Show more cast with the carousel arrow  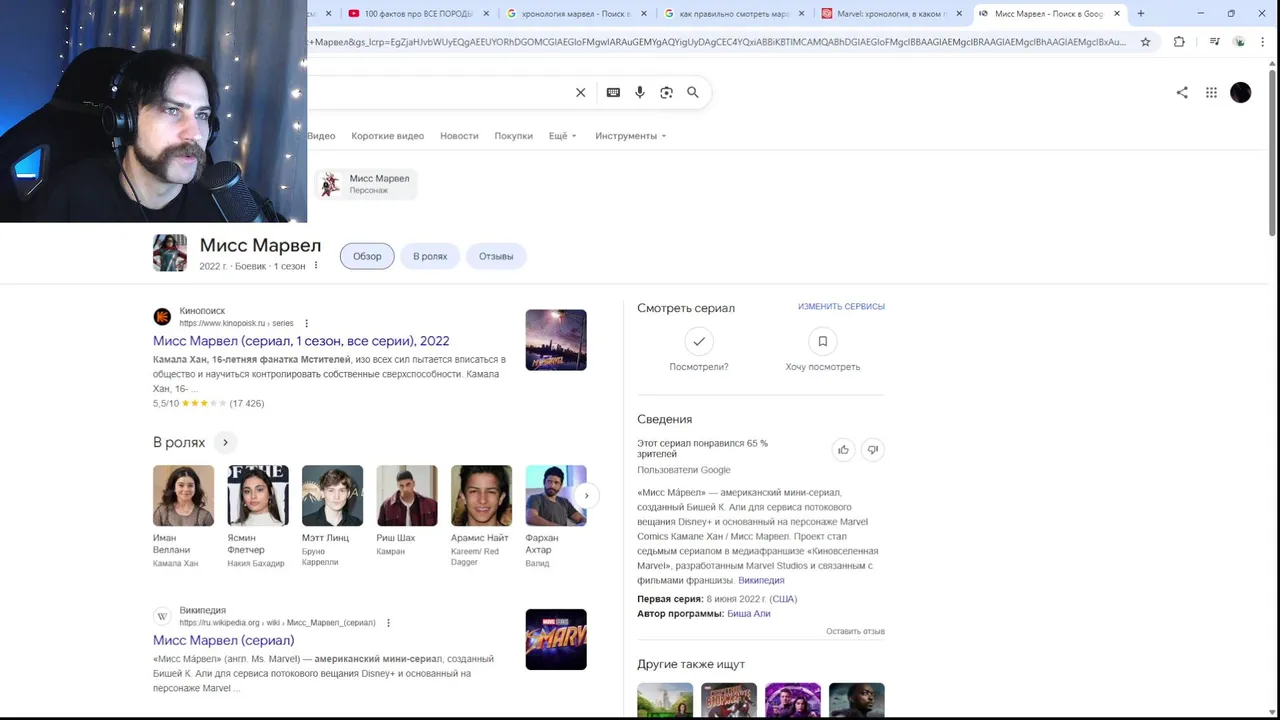click(586, 495)
